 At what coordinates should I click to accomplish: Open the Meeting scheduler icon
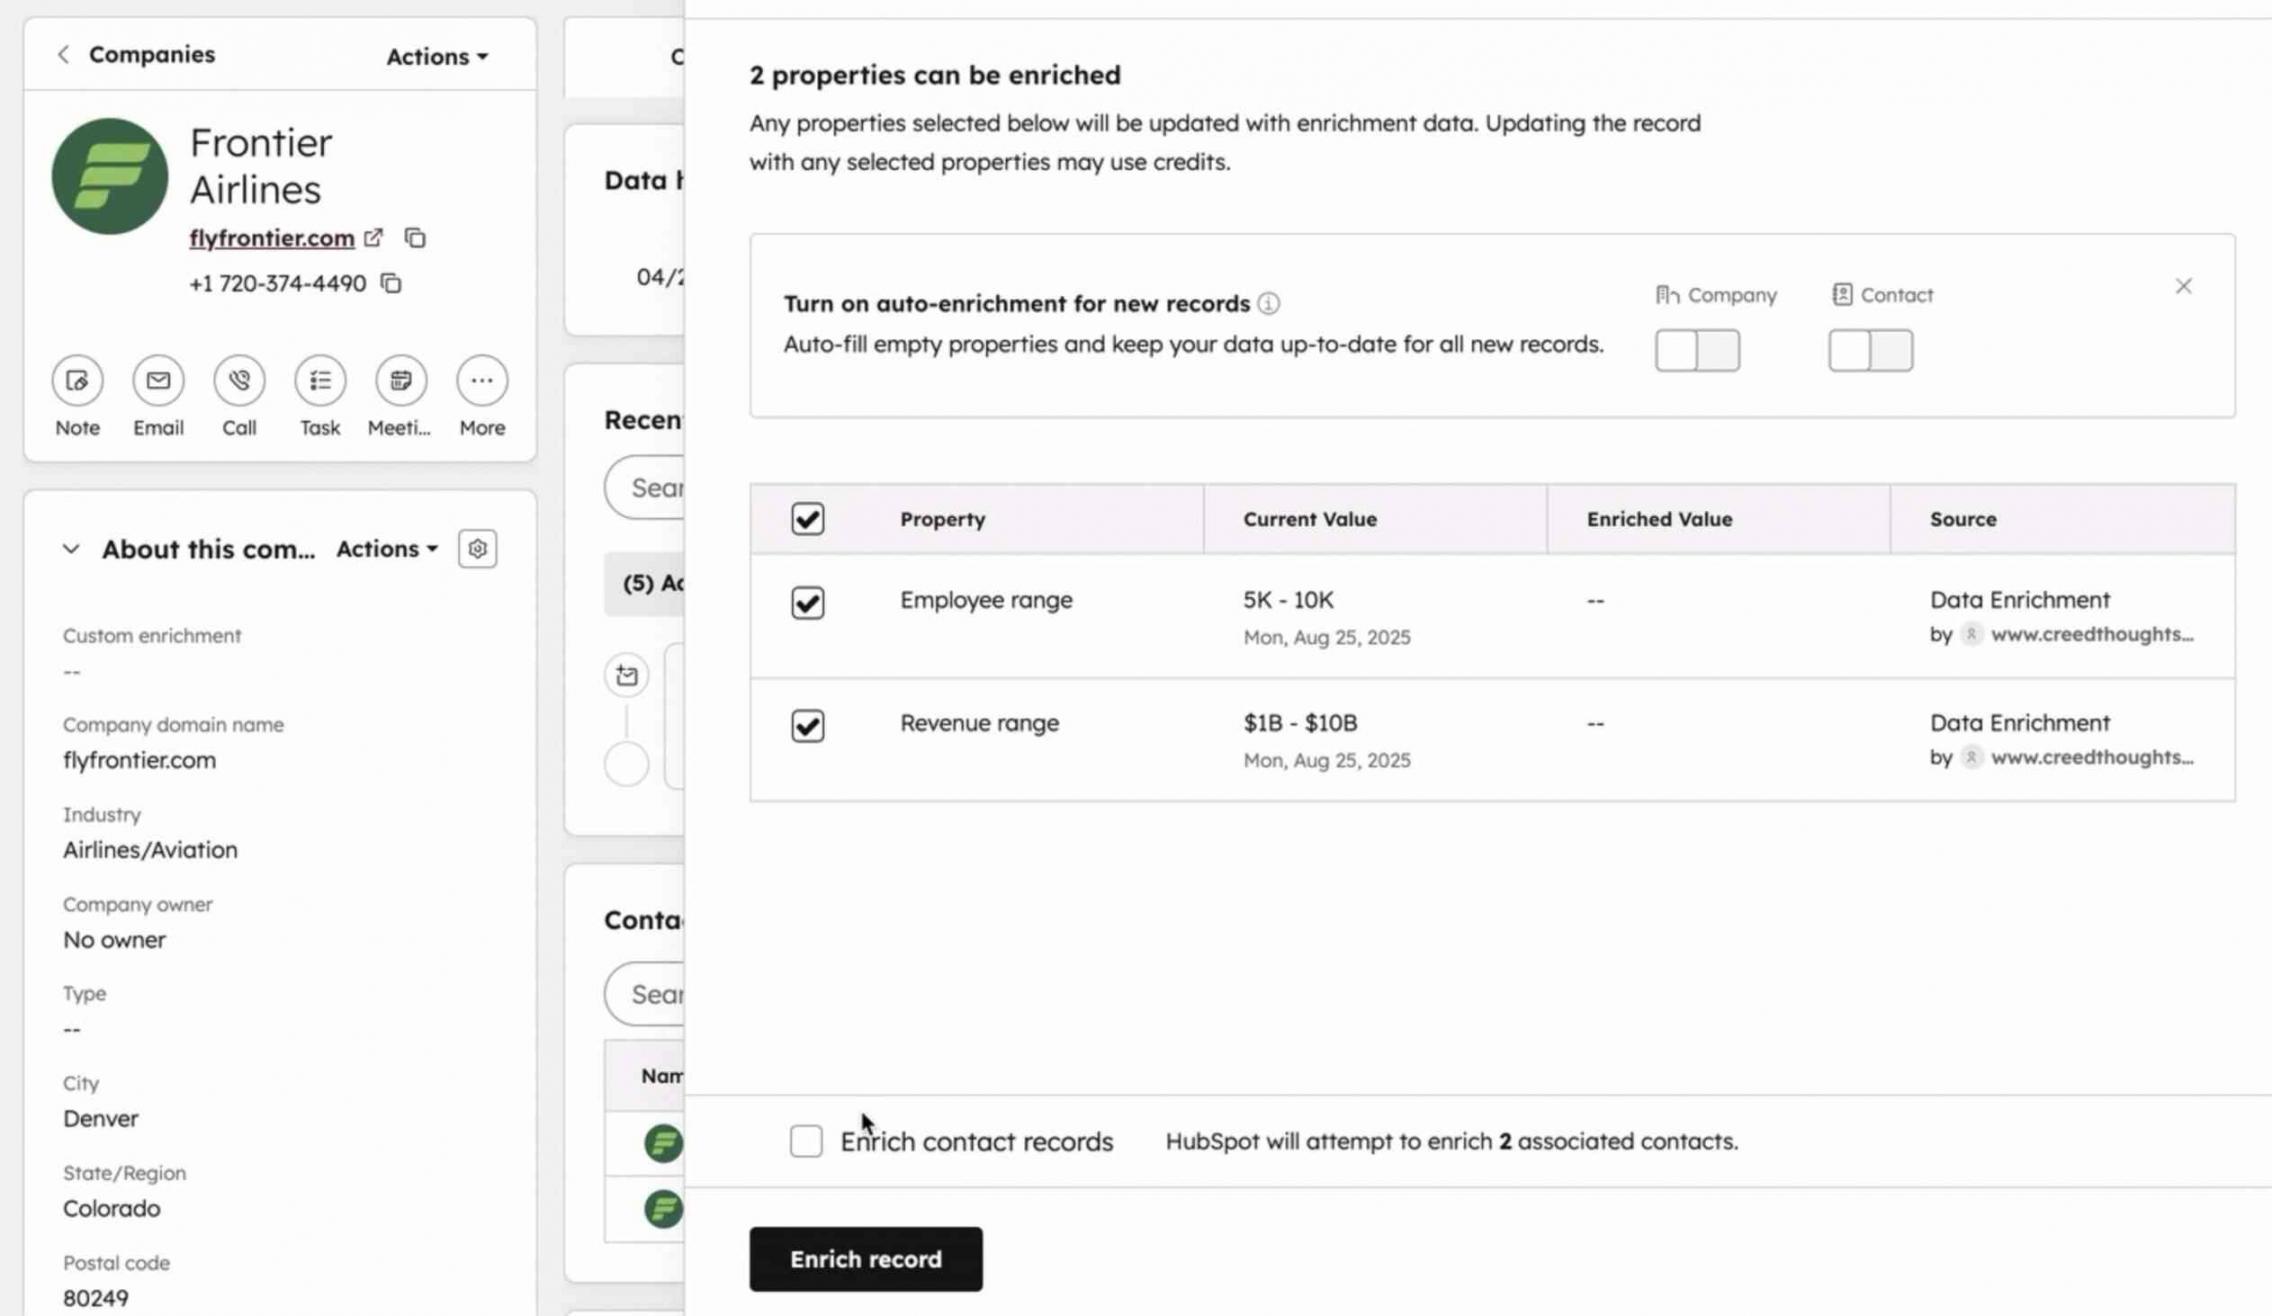coord(400,381)
